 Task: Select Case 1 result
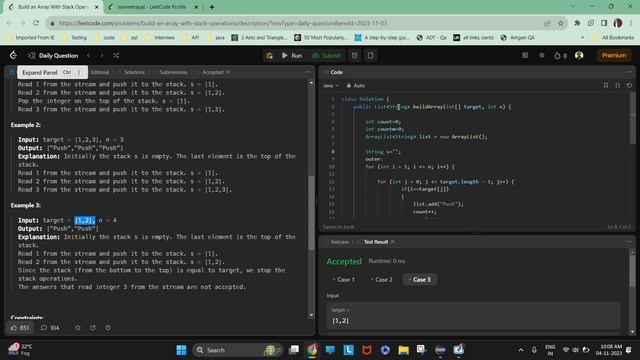(344, 280)
